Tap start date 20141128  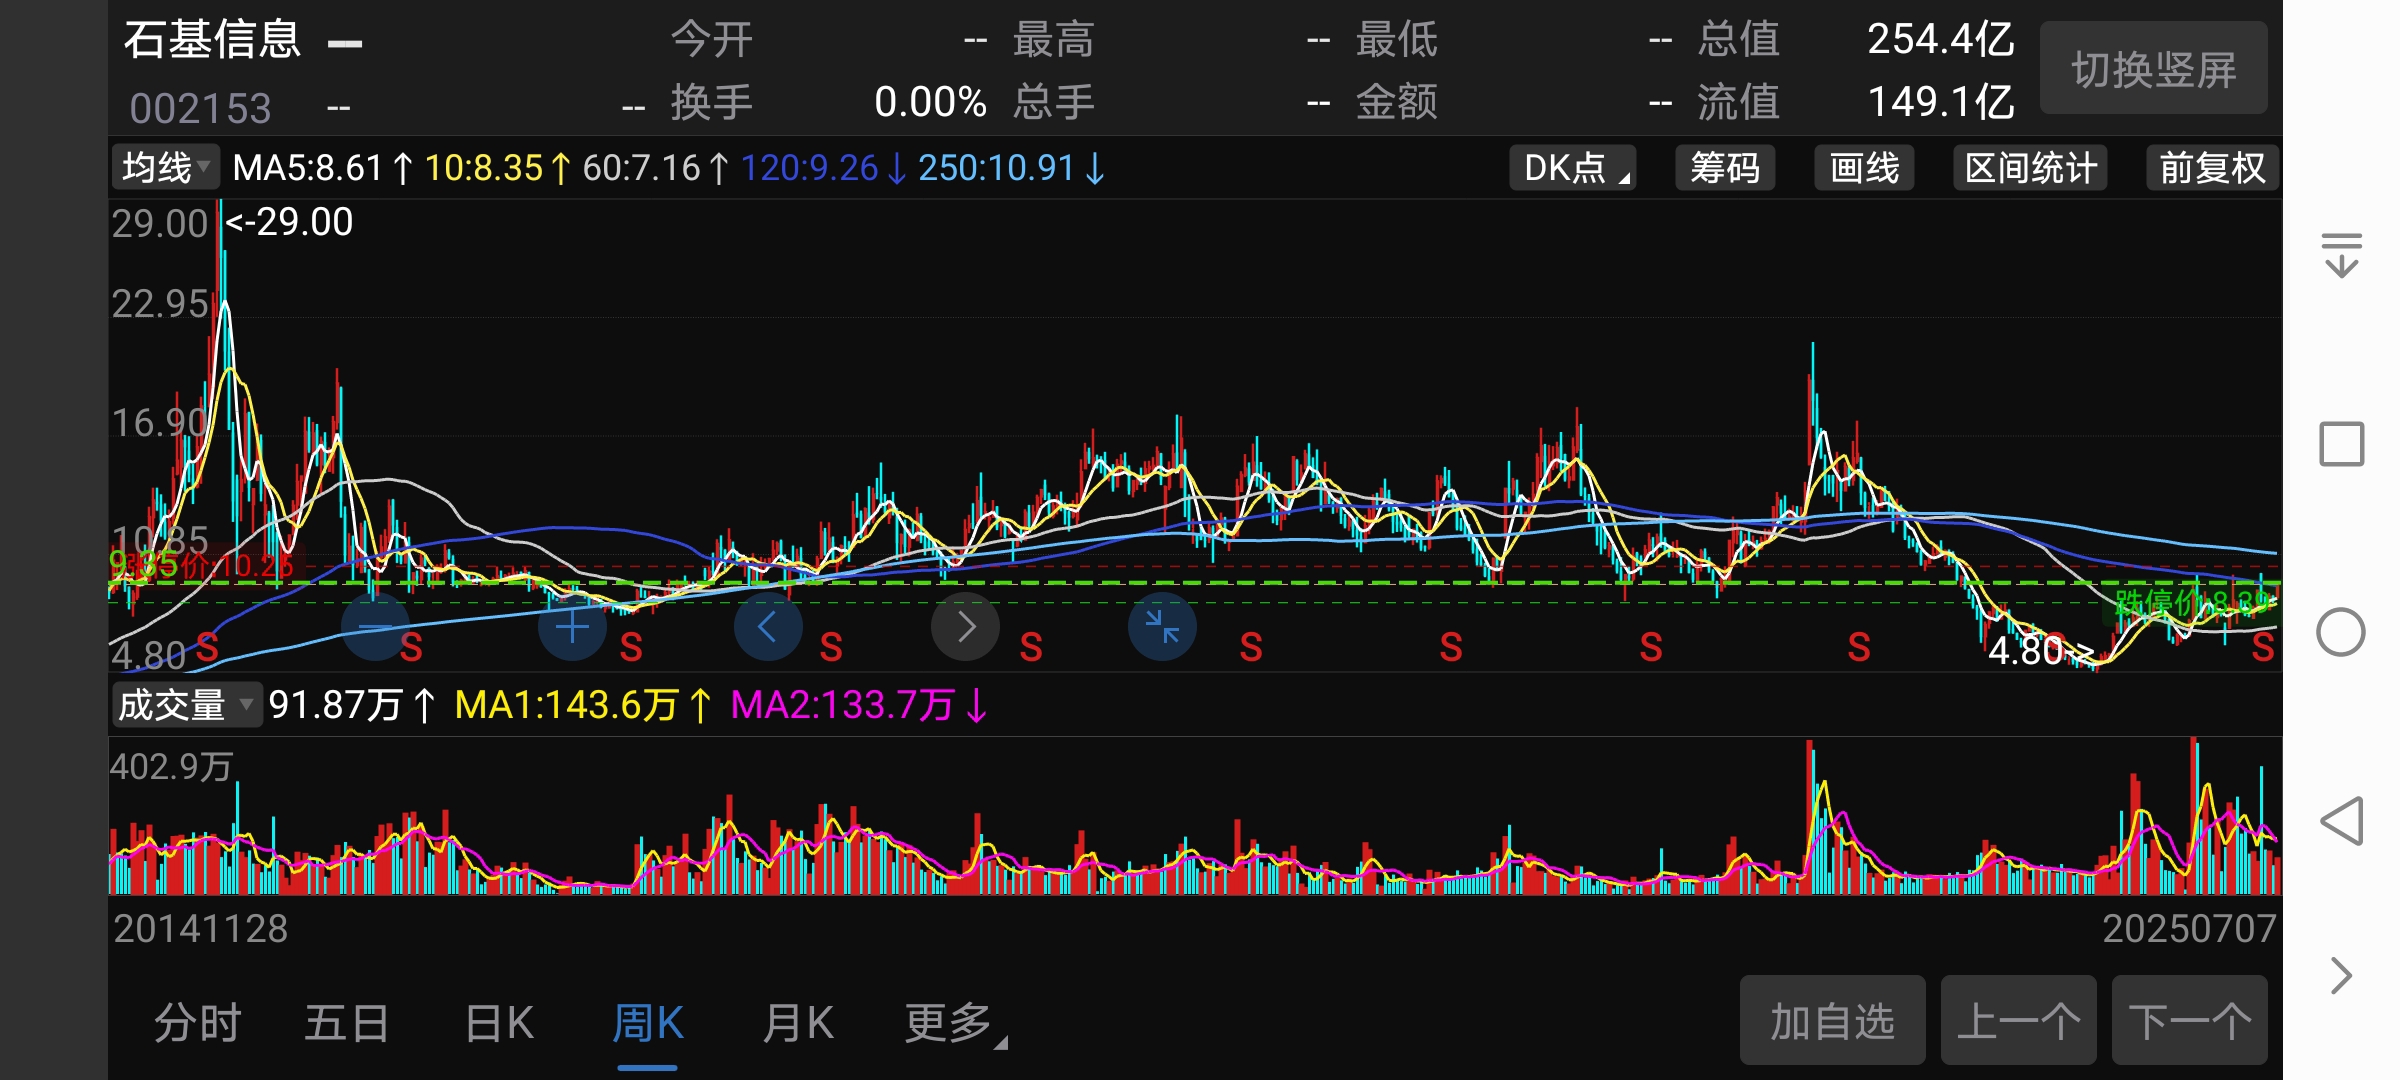tap(200, 929)
